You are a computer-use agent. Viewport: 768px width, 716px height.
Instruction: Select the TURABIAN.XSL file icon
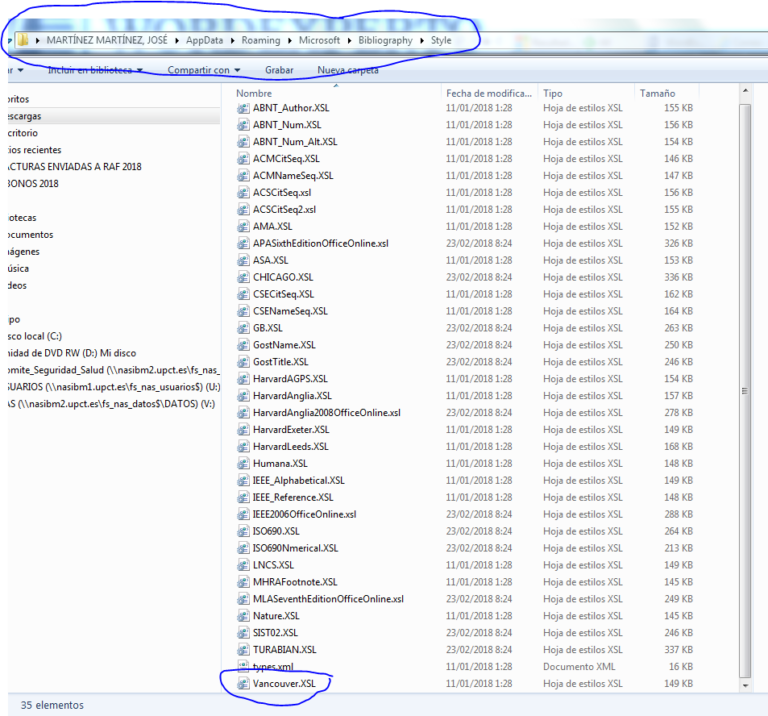click(243, 649)
